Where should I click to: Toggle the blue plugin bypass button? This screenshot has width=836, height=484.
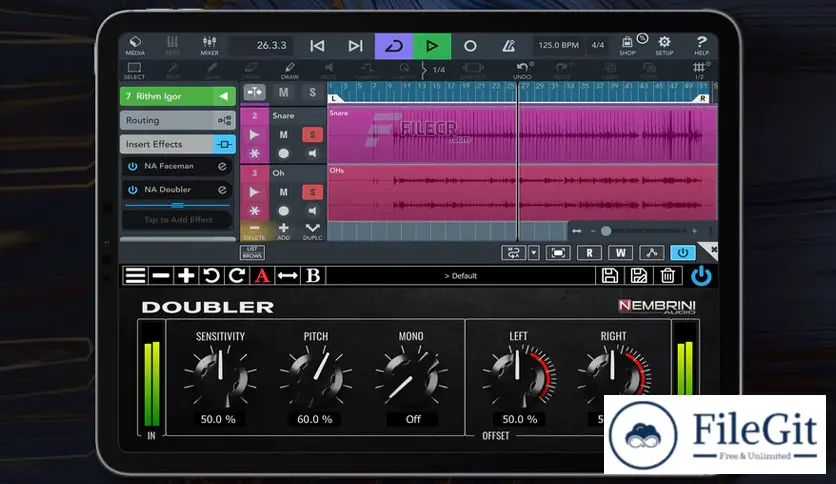click(x=682, y=253)
